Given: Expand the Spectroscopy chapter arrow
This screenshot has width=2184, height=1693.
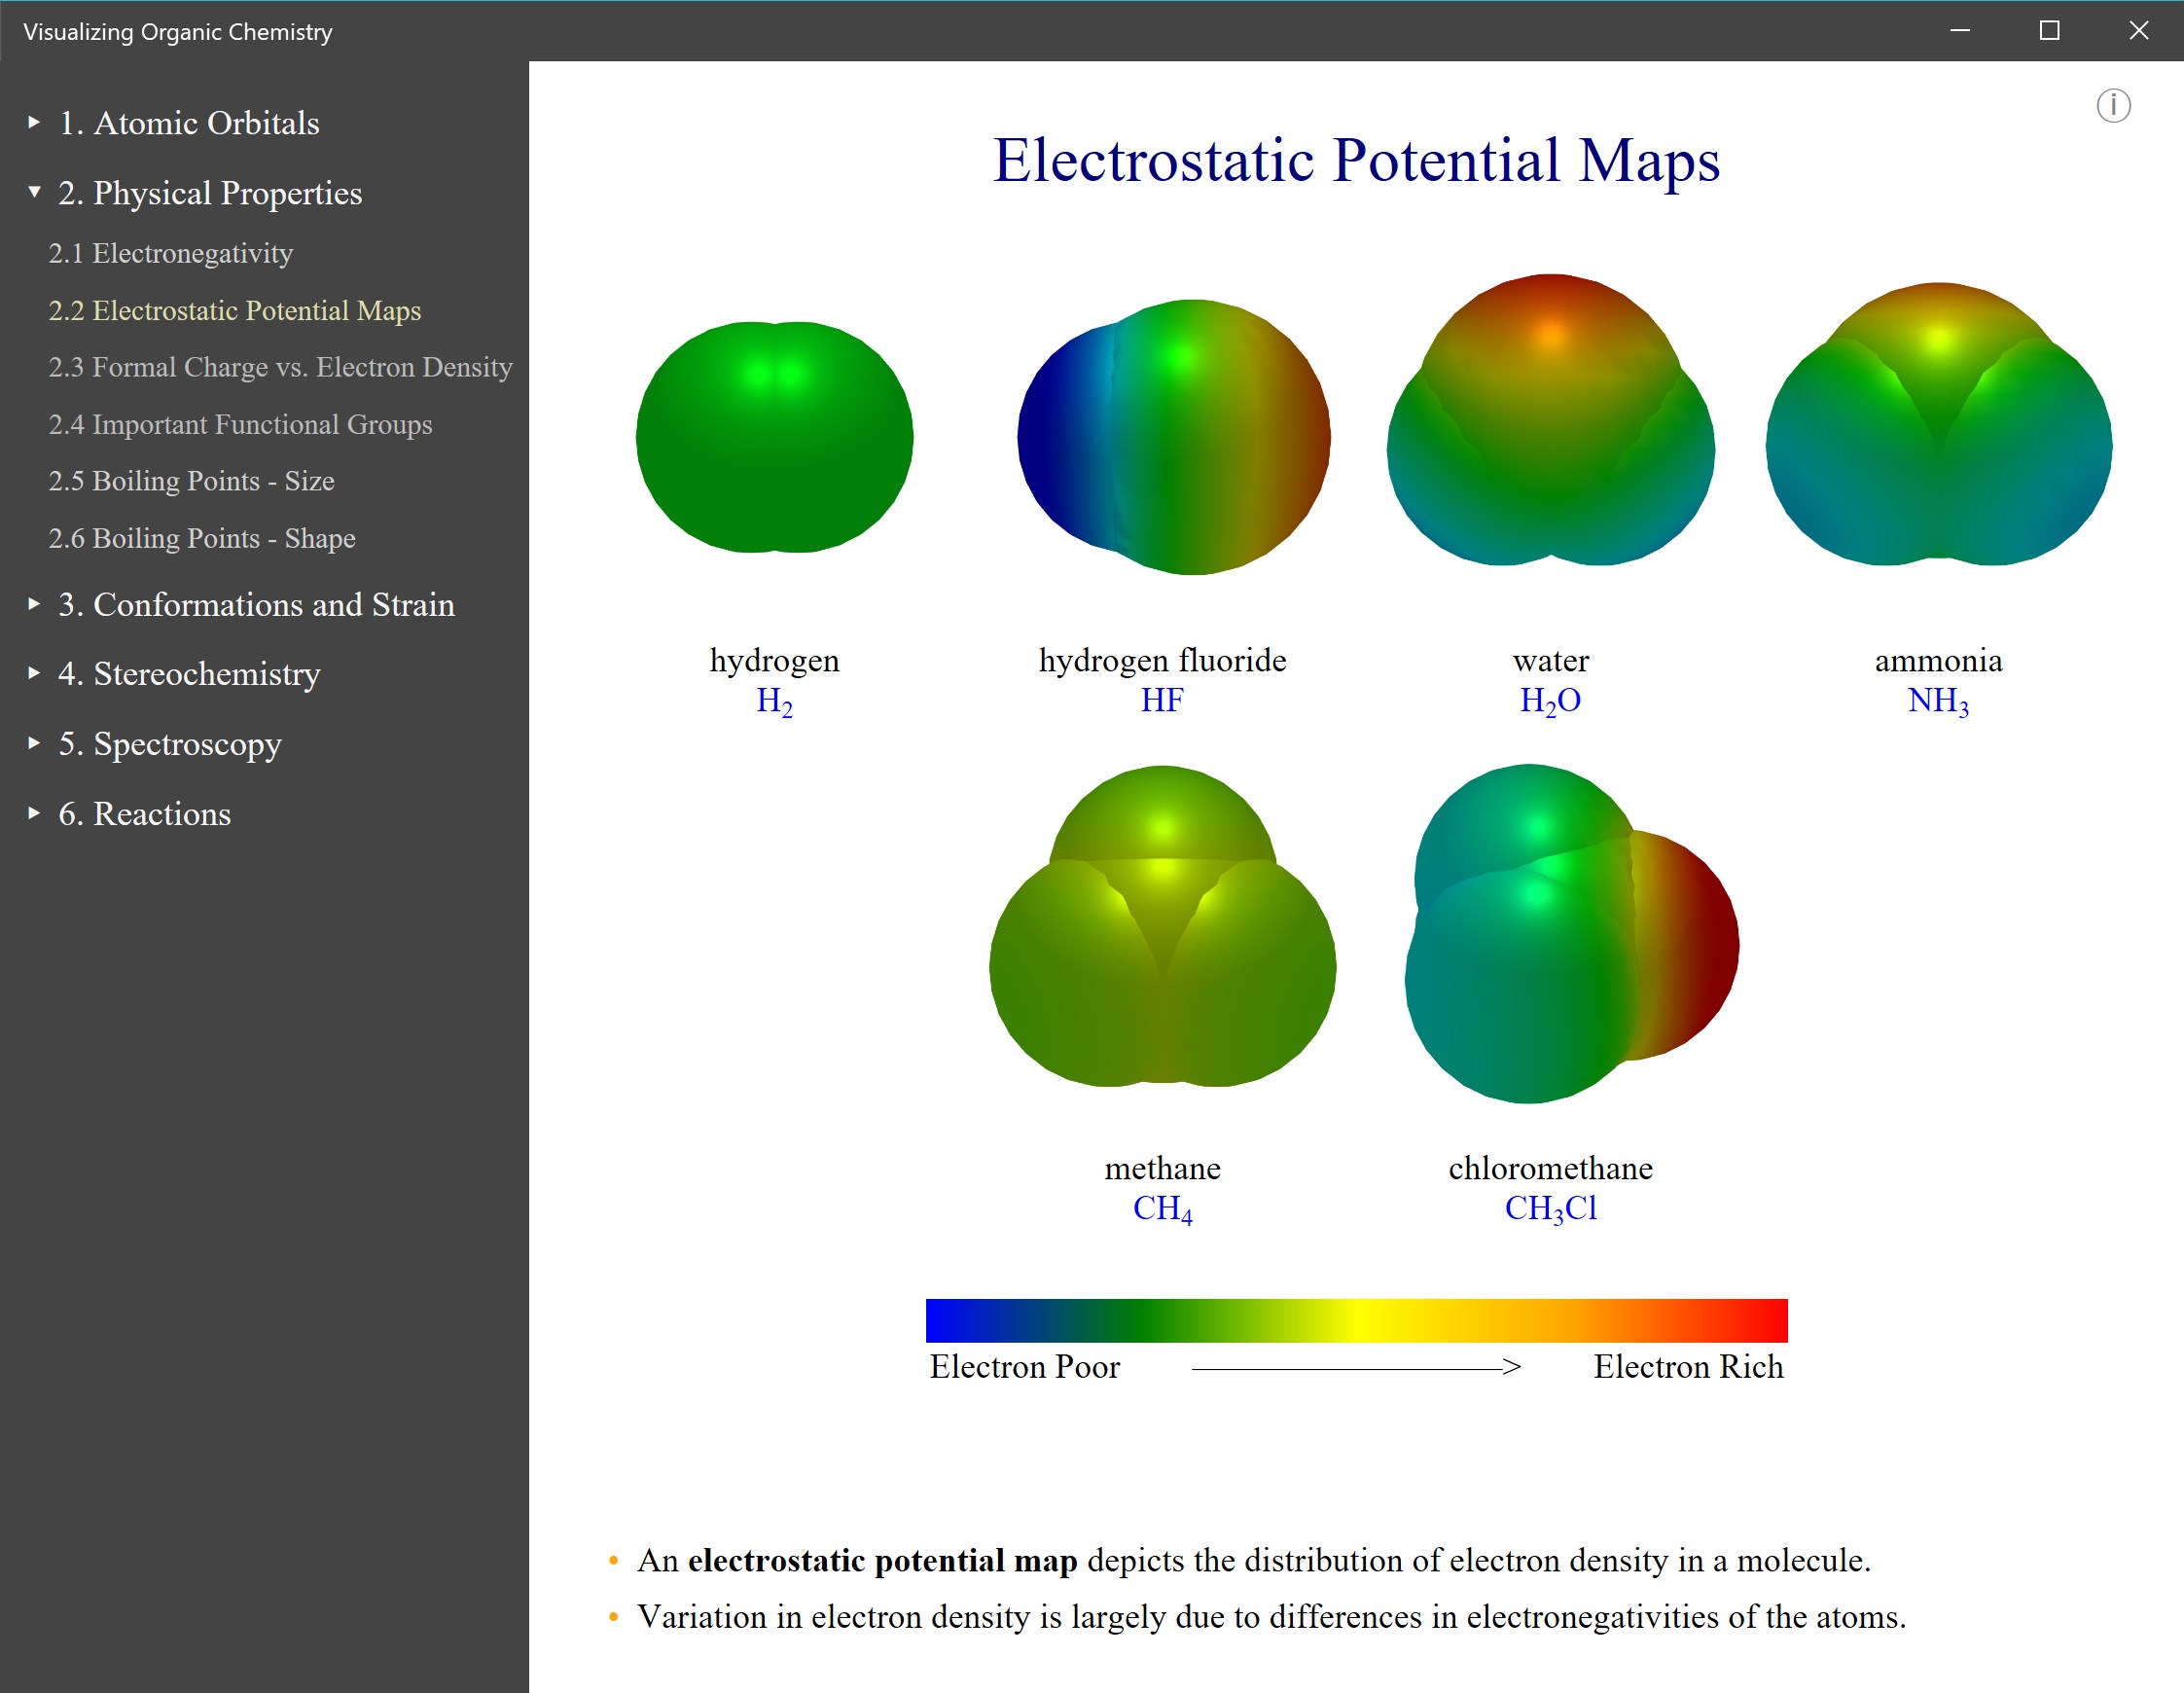Looking at the screenshot, I should click(34, 743).
